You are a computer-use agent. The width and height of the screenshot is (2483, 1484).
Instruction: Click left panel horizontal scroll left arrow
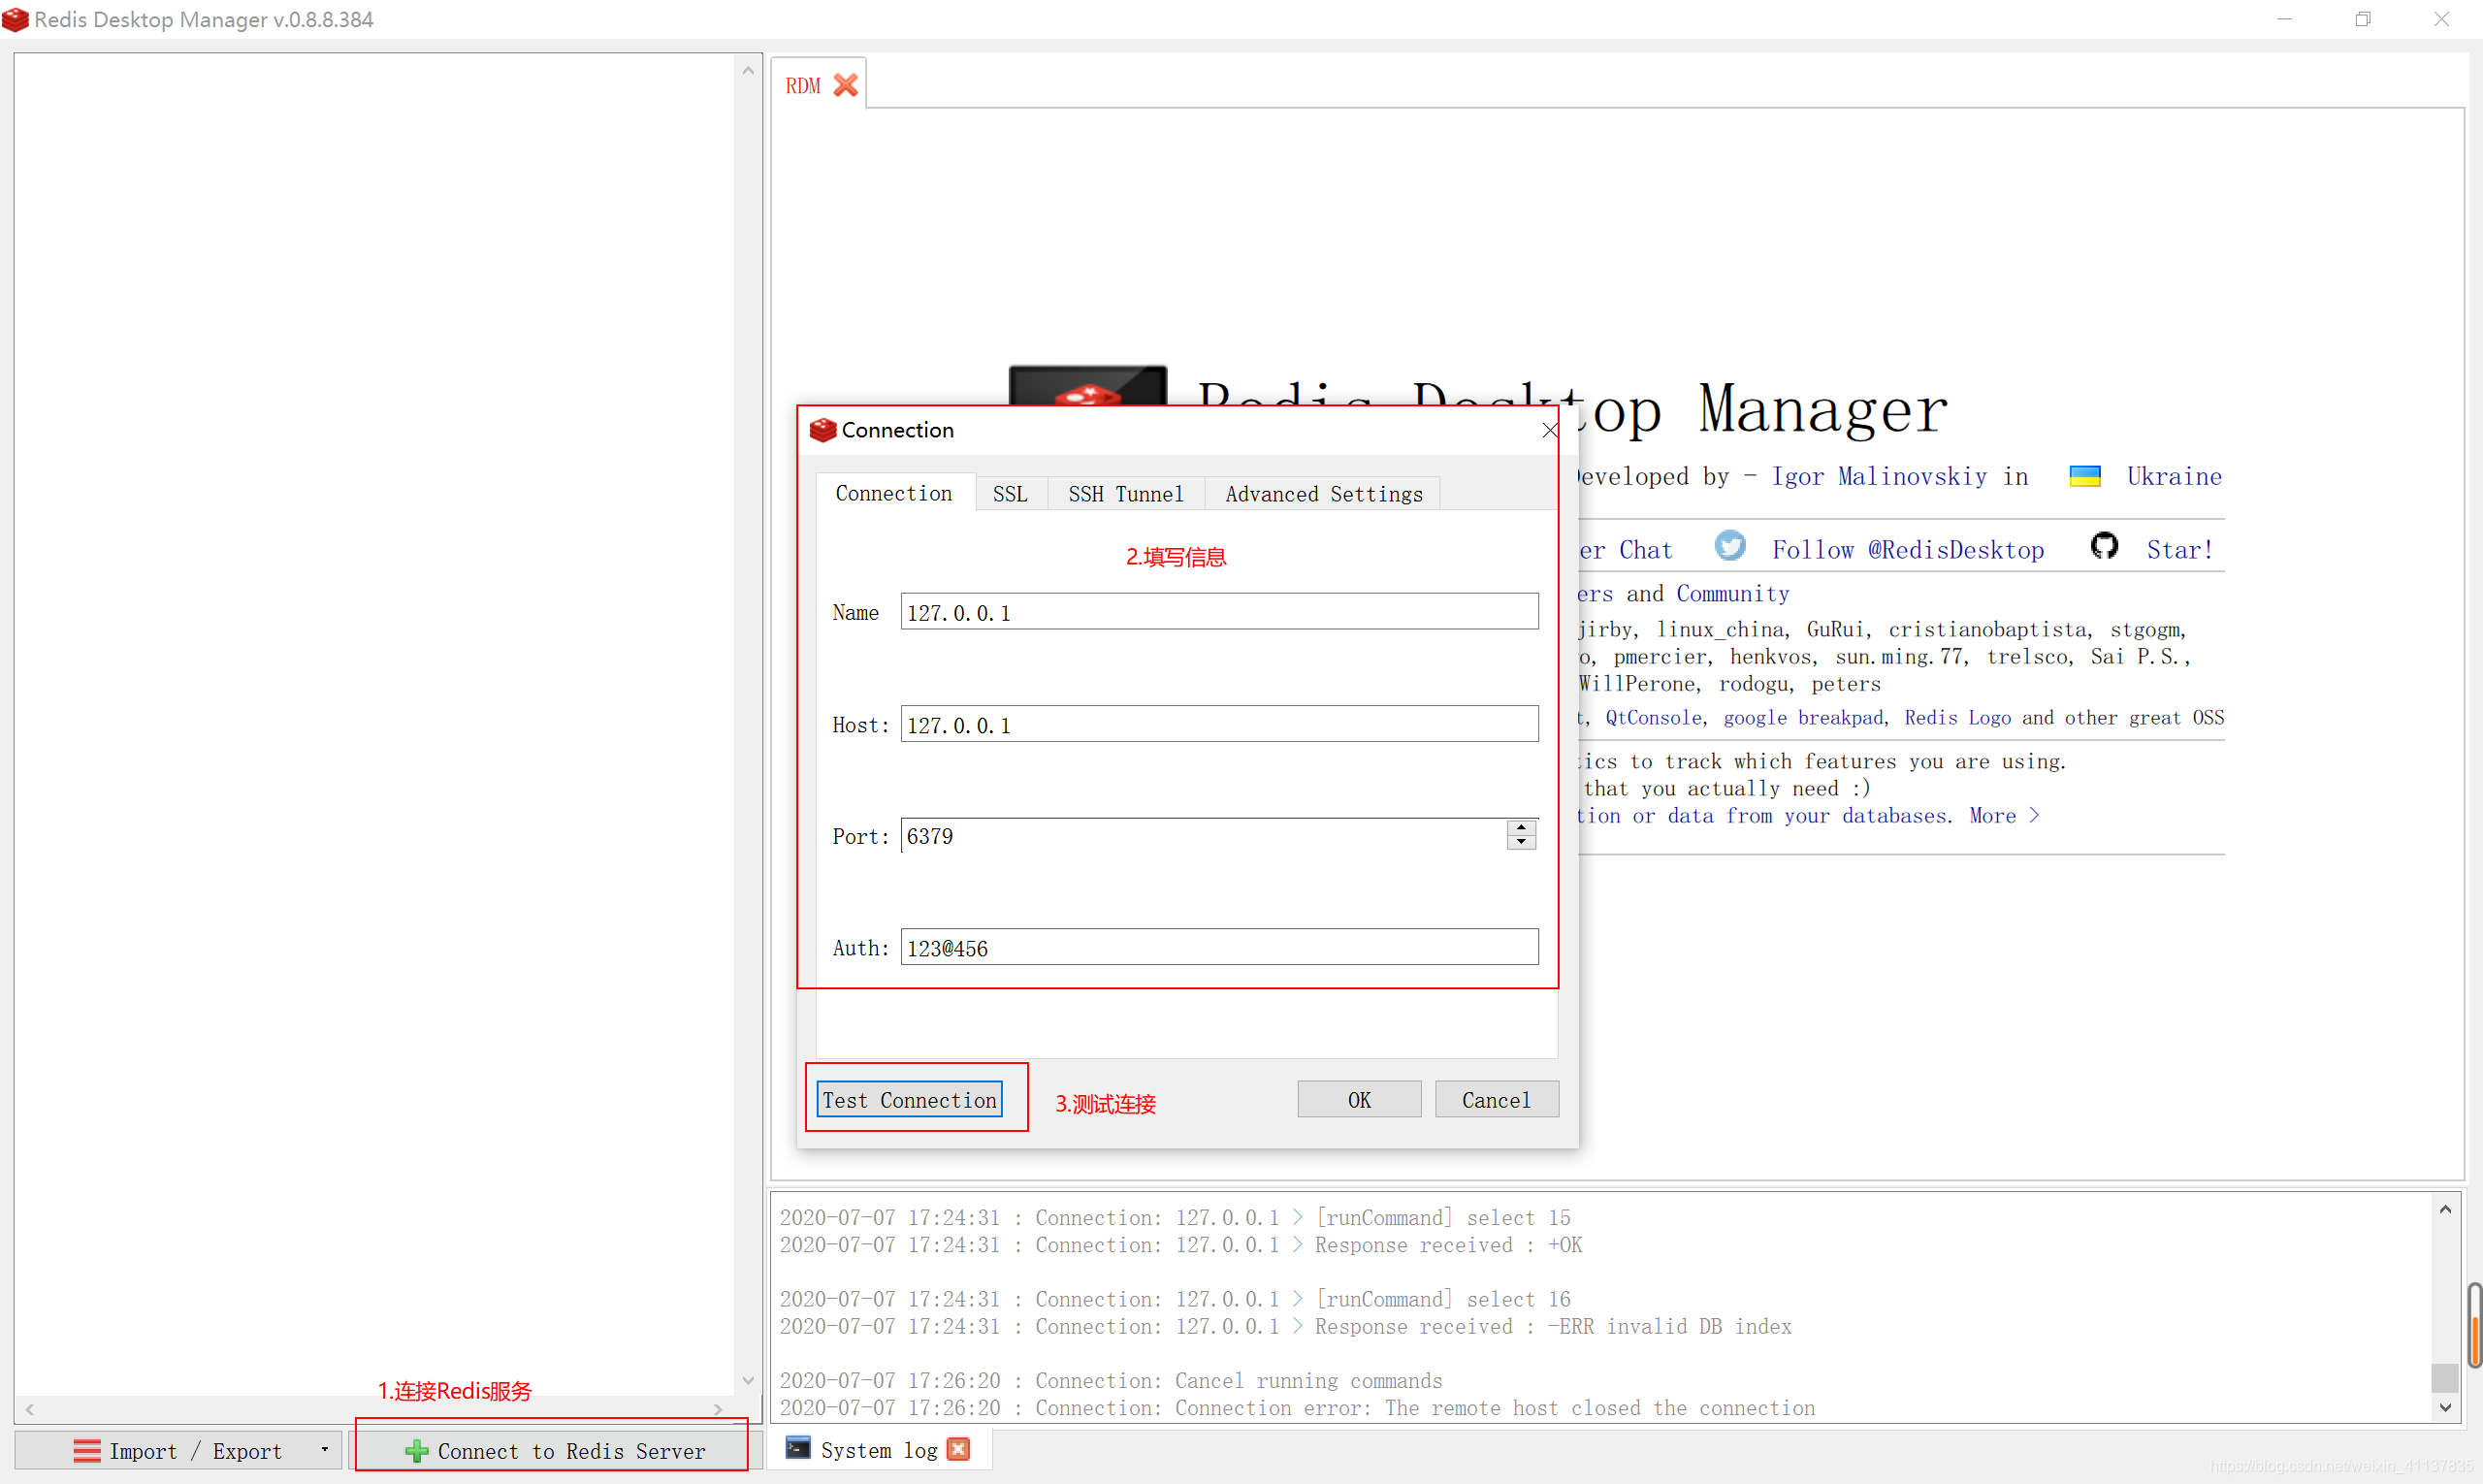[x=30, y=1409]
